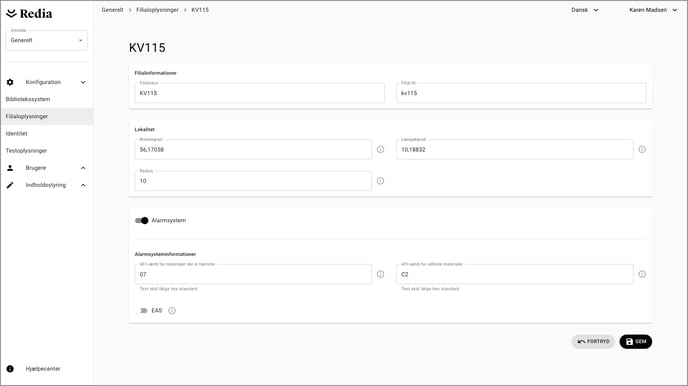Open the Område Generelt dropdown
Viewport: 688px width, 386px height.
click(x=47, y=40)
